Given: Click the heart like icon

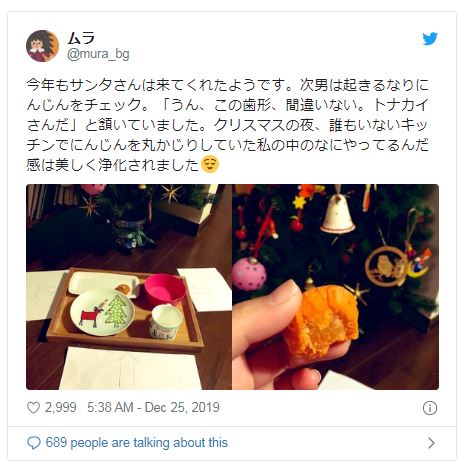Looking at the screenshot, I should tap(33, 408).
